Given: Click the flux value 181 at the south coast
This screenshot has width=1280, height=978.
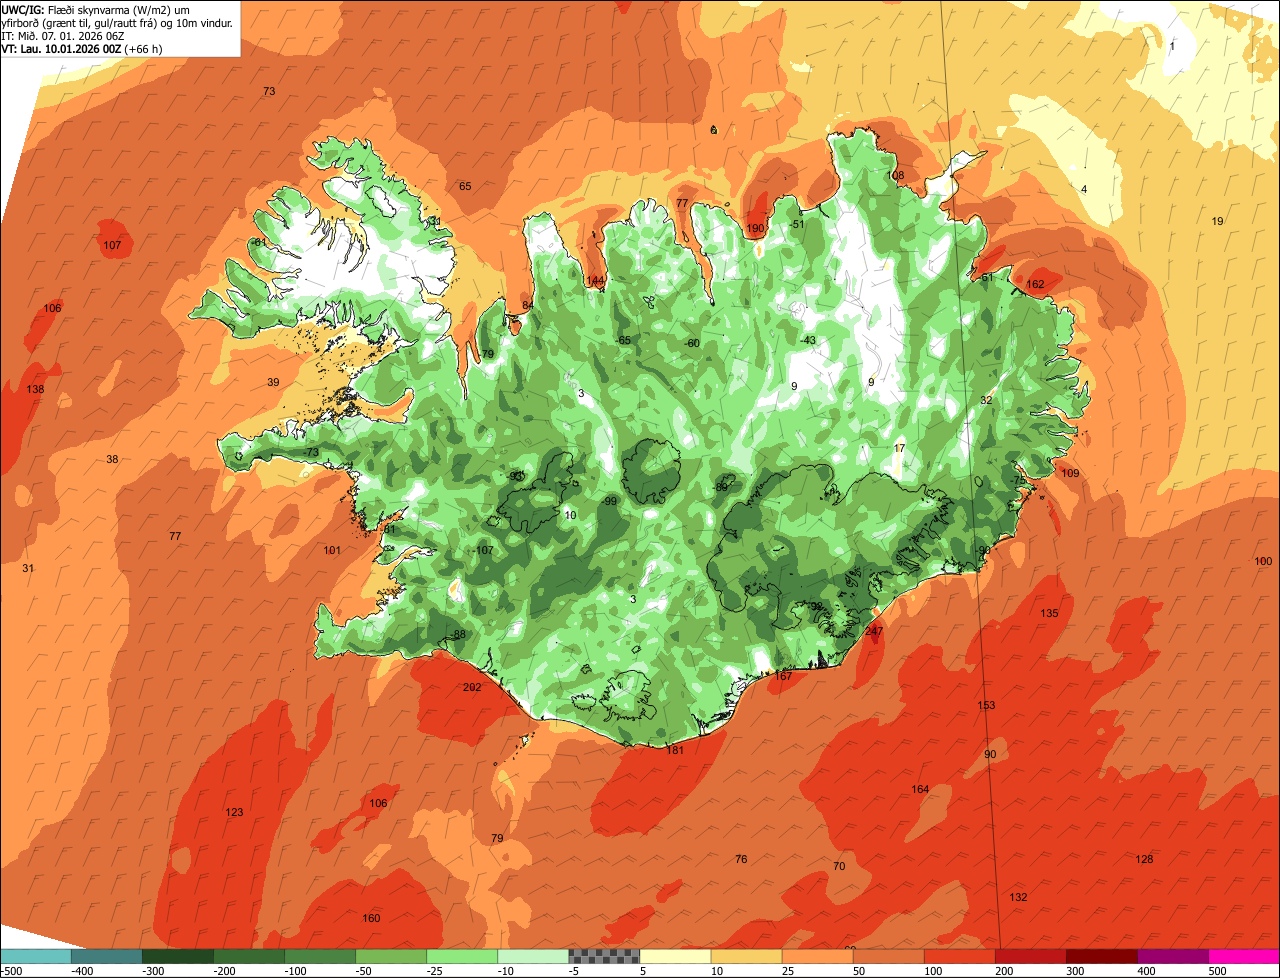Looking at the screenshot, I should pos(675,750).
